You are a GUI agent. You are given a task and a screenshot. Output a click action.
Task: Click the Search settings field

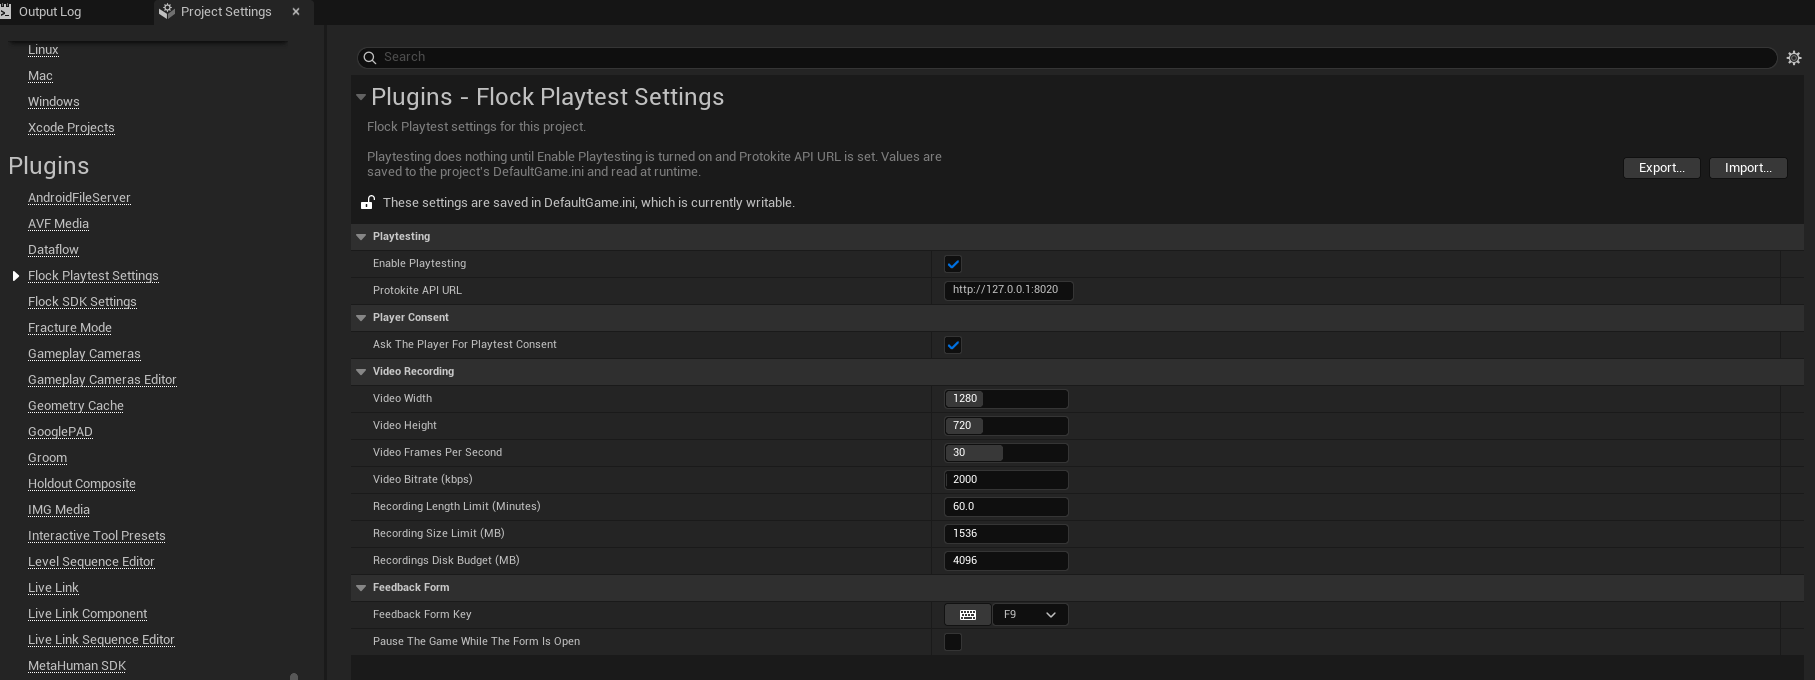point(1067,58)
